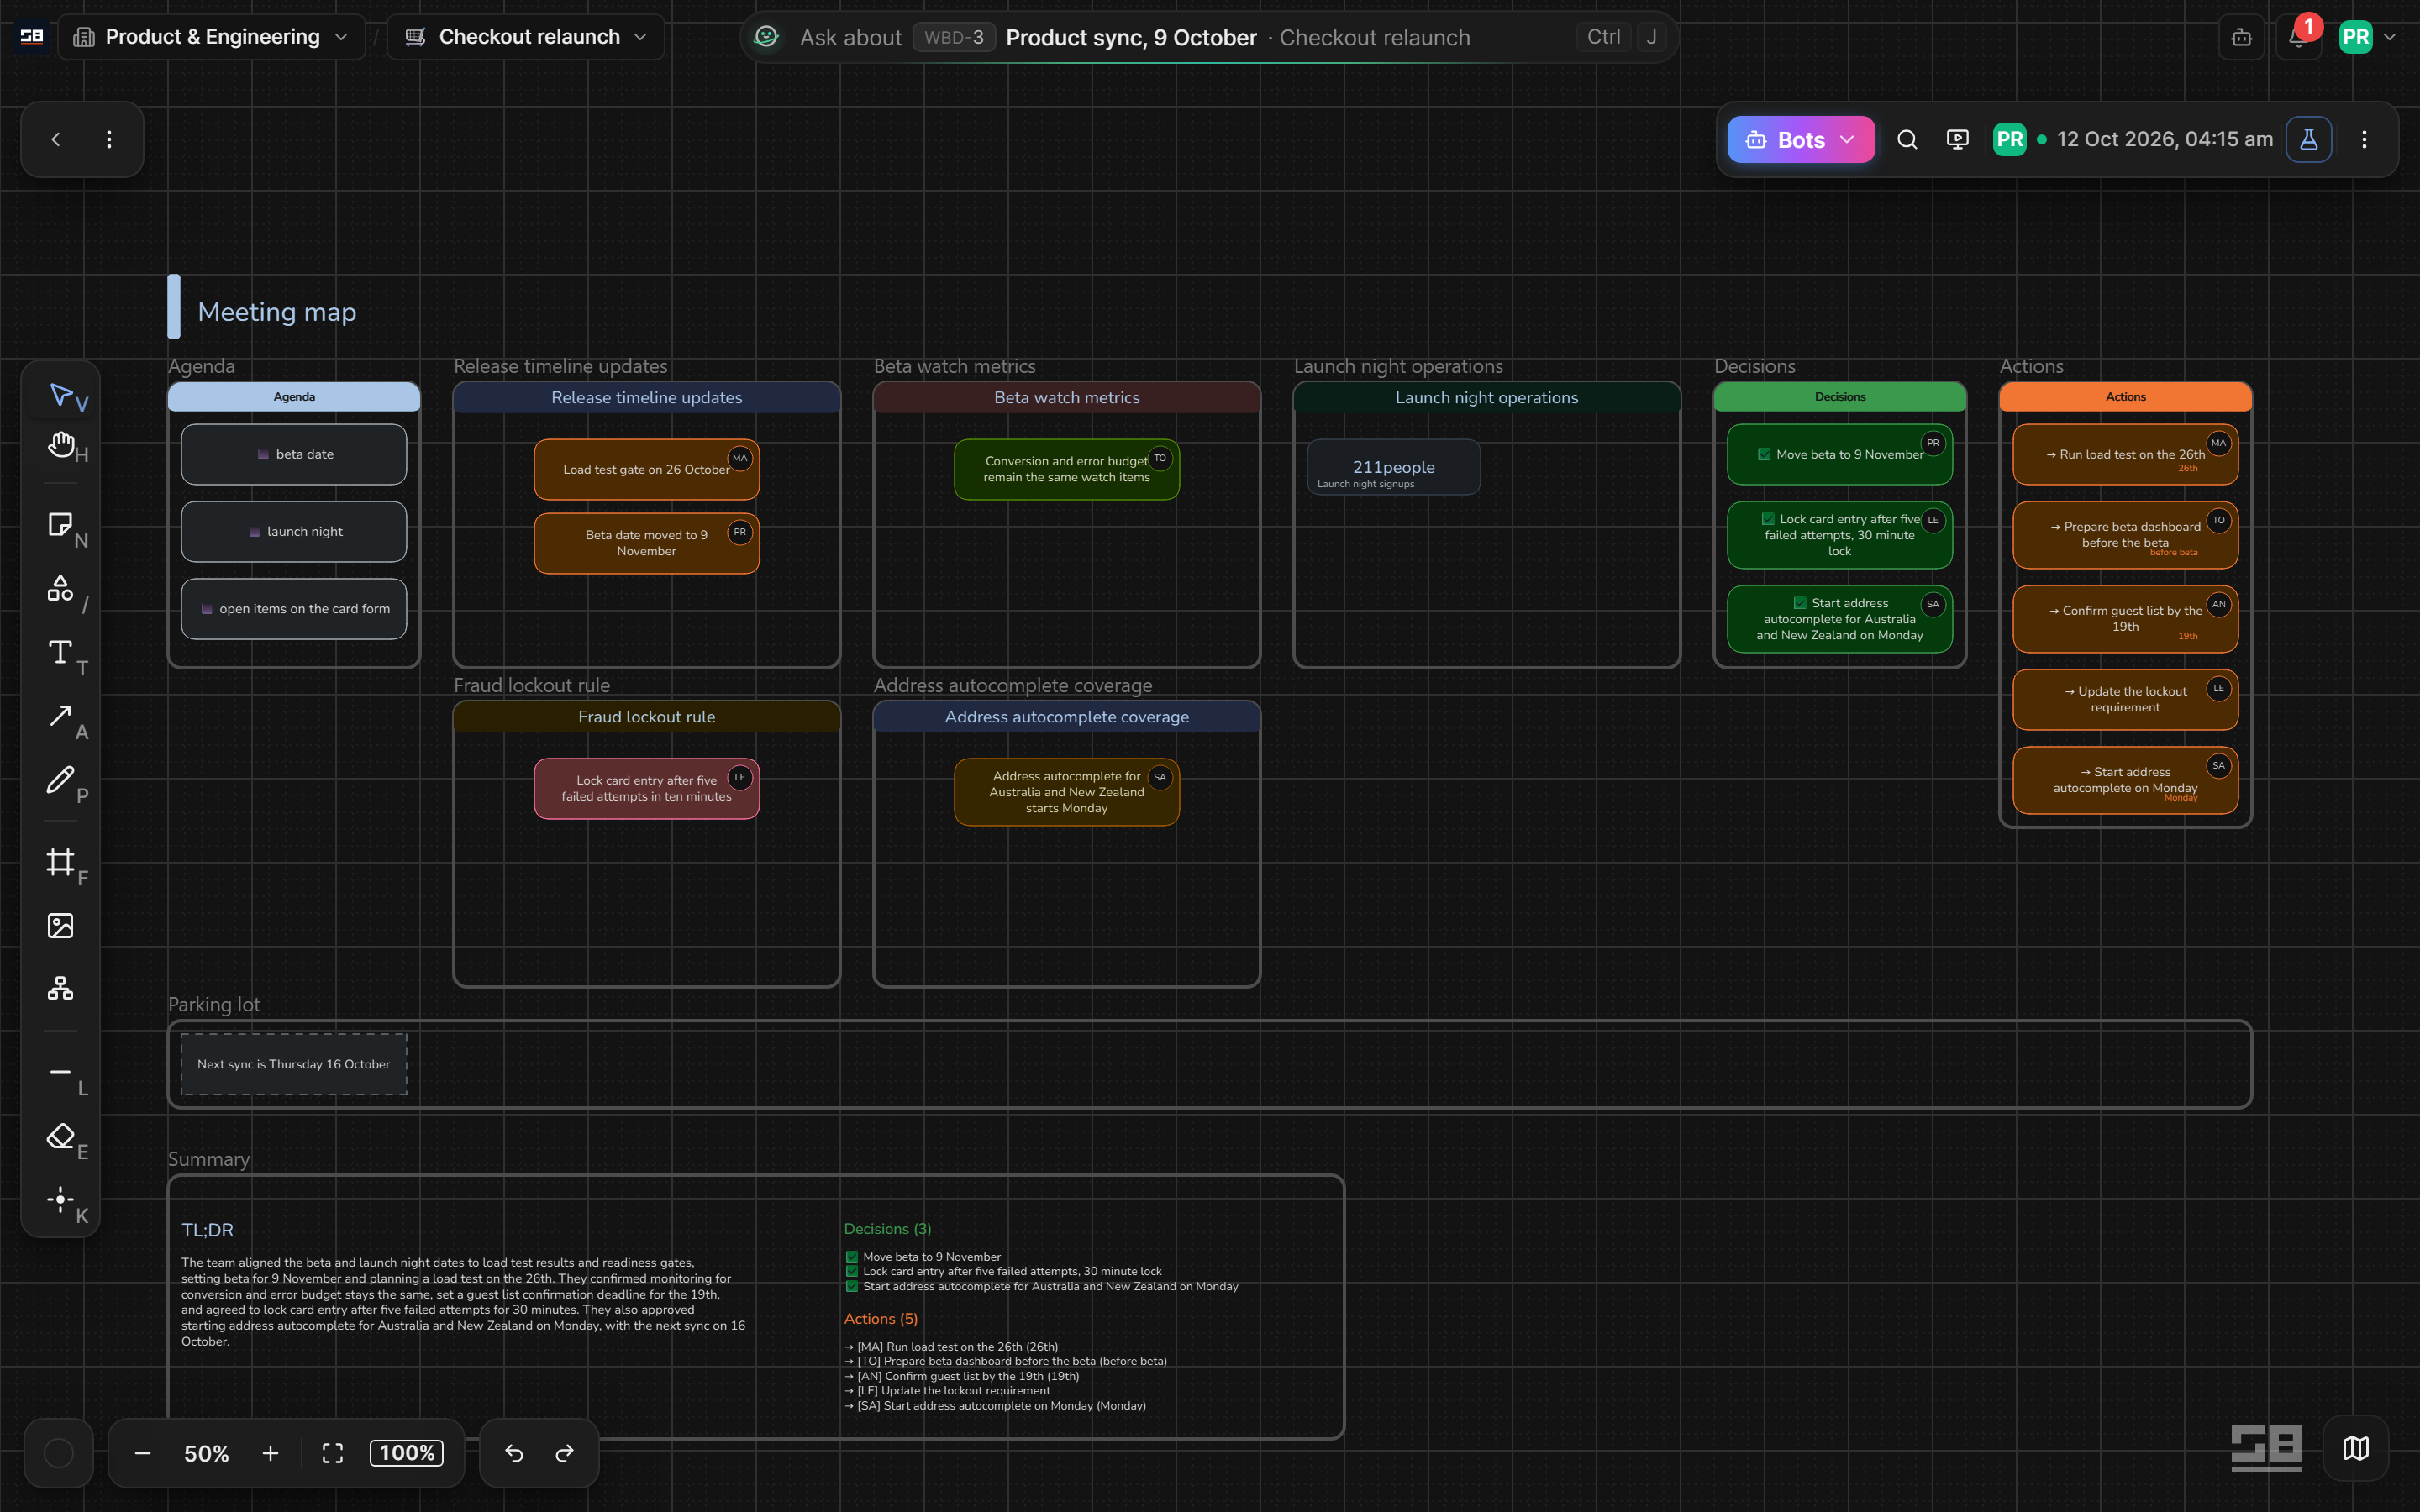Select the diagram hierarchy tool
The width and height of the screenshot is (2420, 1512).
61,989
